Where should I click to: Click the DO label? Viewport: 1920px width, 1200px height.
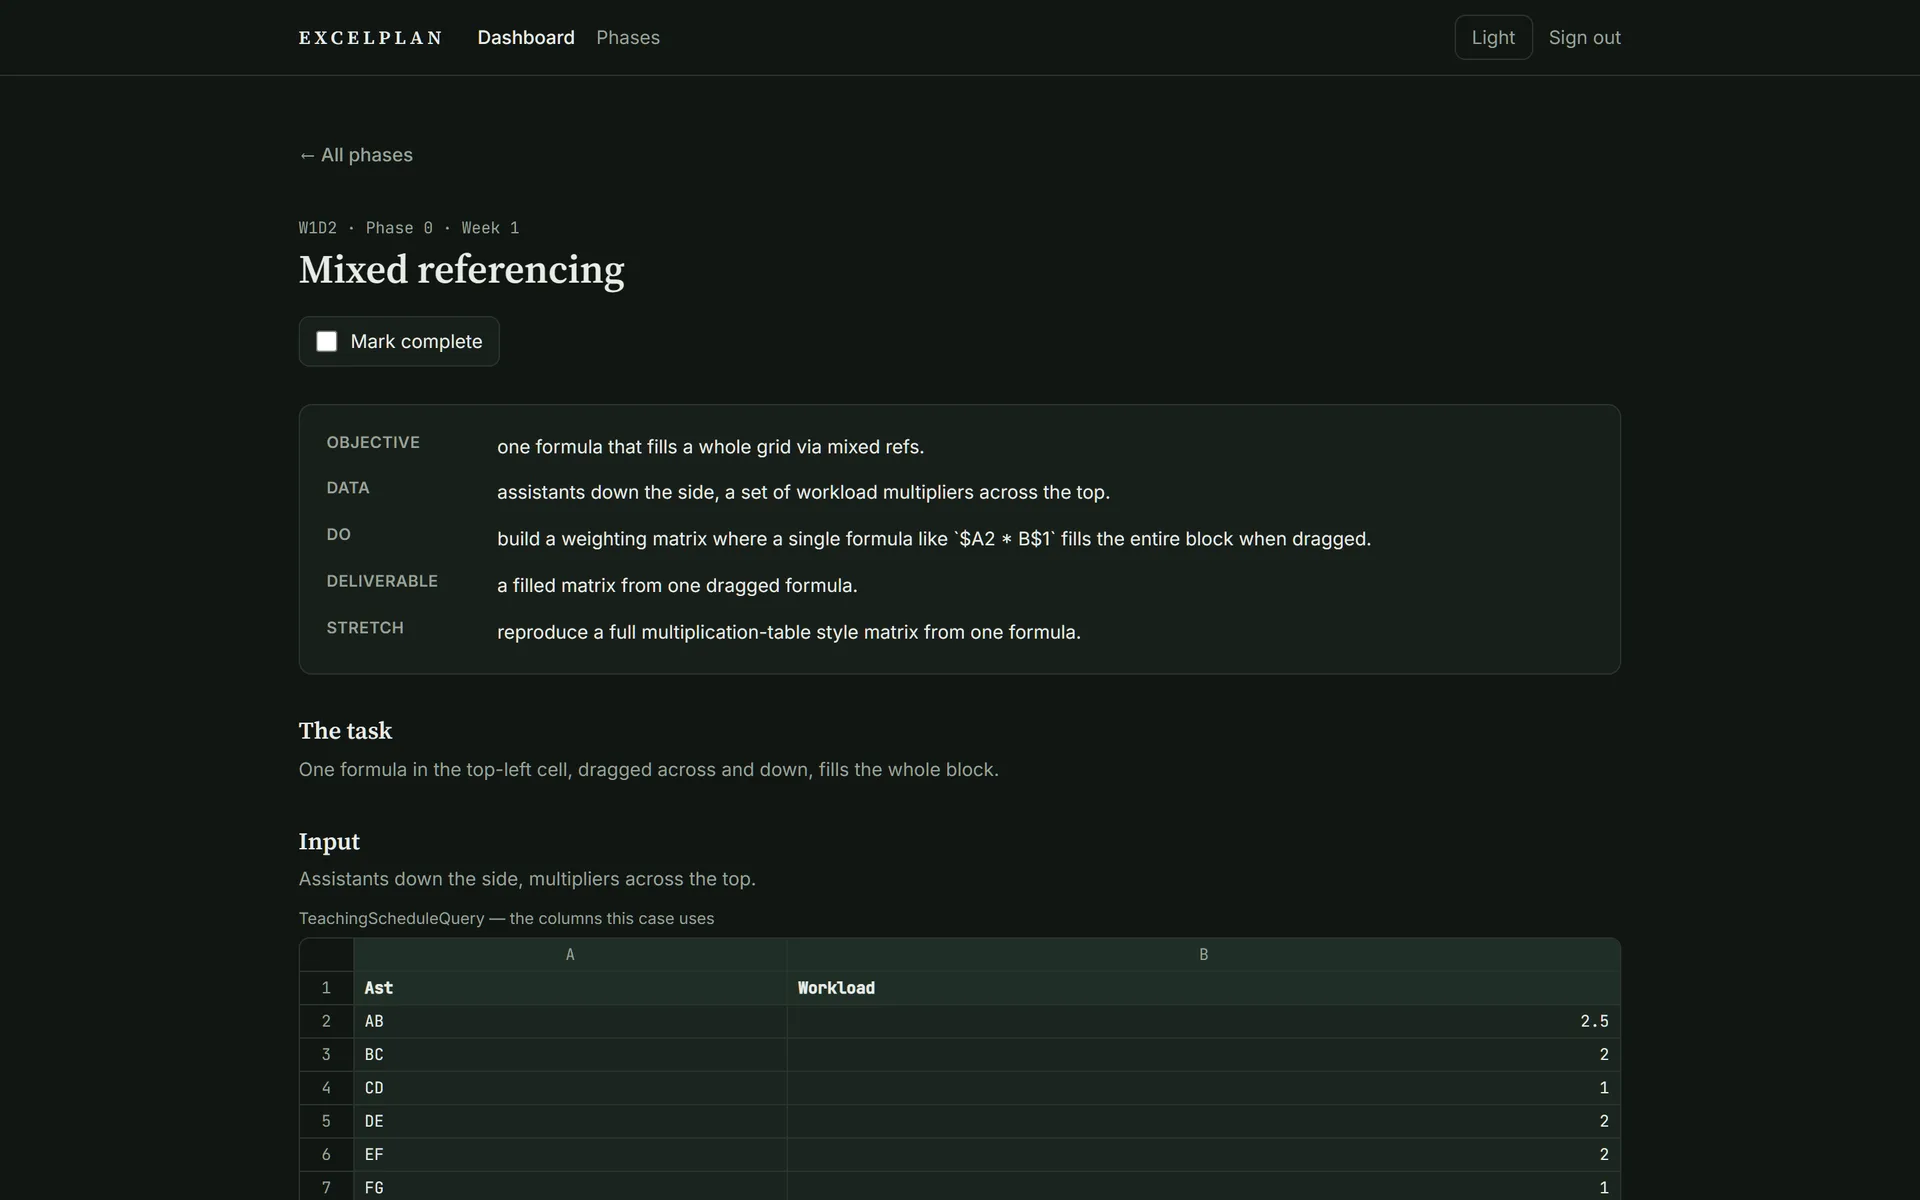(x=338, y=535)
